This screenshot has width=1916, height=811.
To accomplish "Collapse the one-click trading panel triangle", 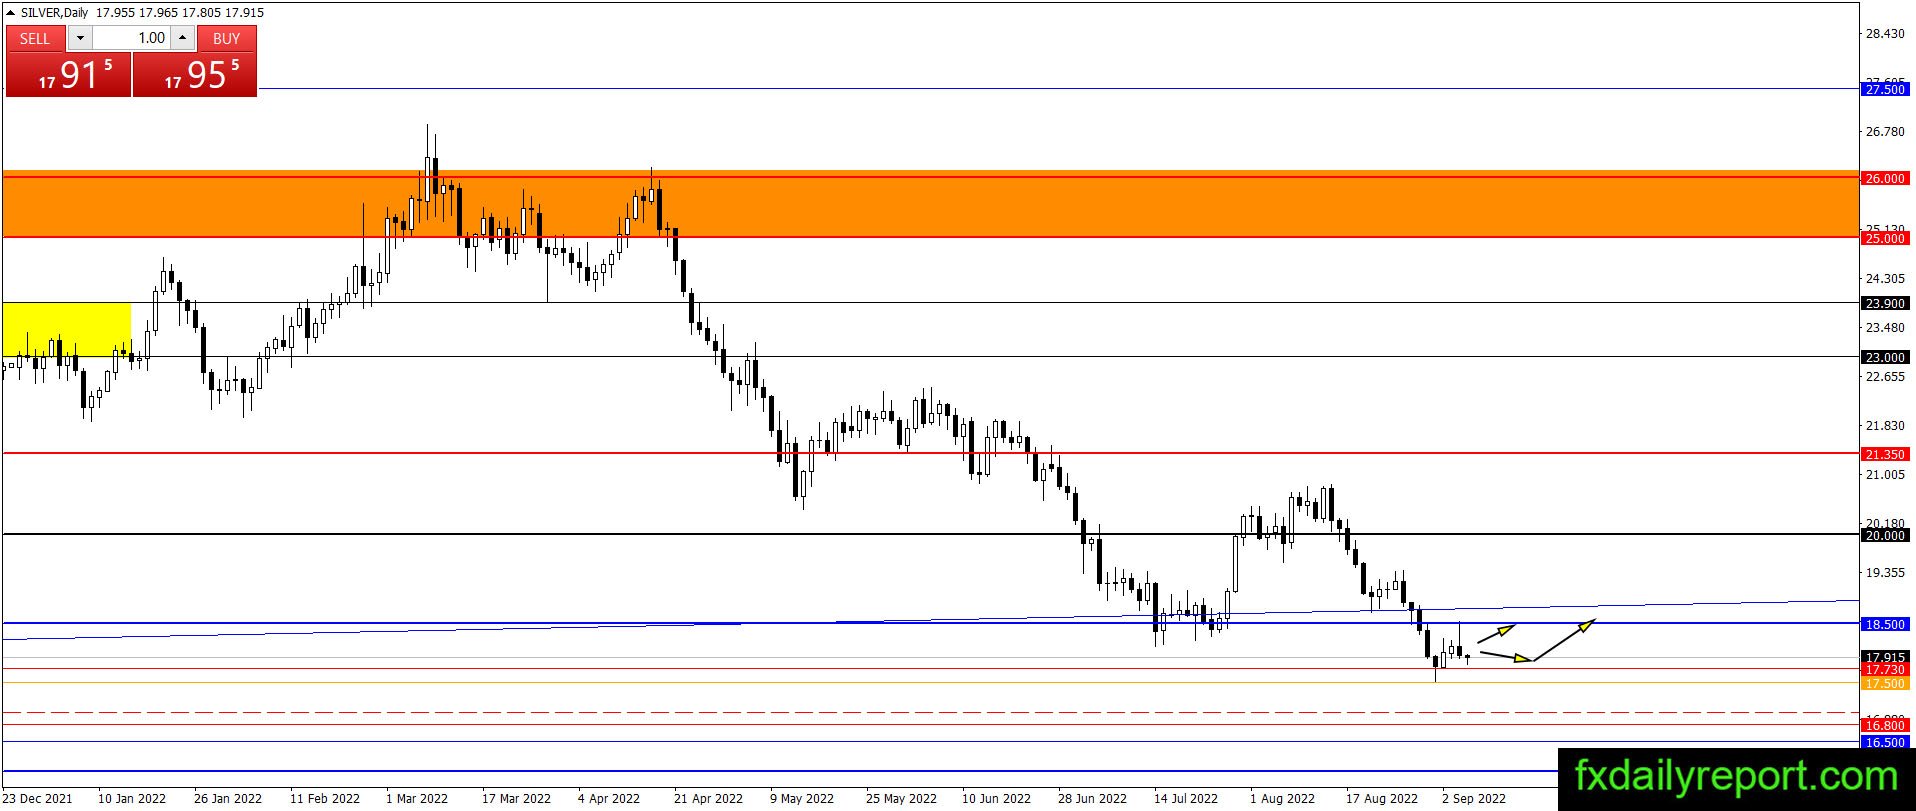I will click(11, 13).
